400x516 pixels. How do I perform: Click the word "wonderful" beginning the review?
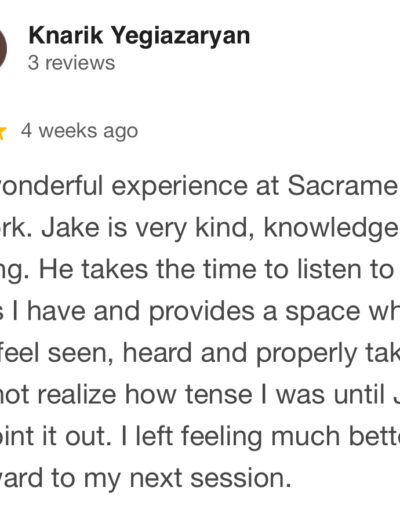(x=51, y=186)
